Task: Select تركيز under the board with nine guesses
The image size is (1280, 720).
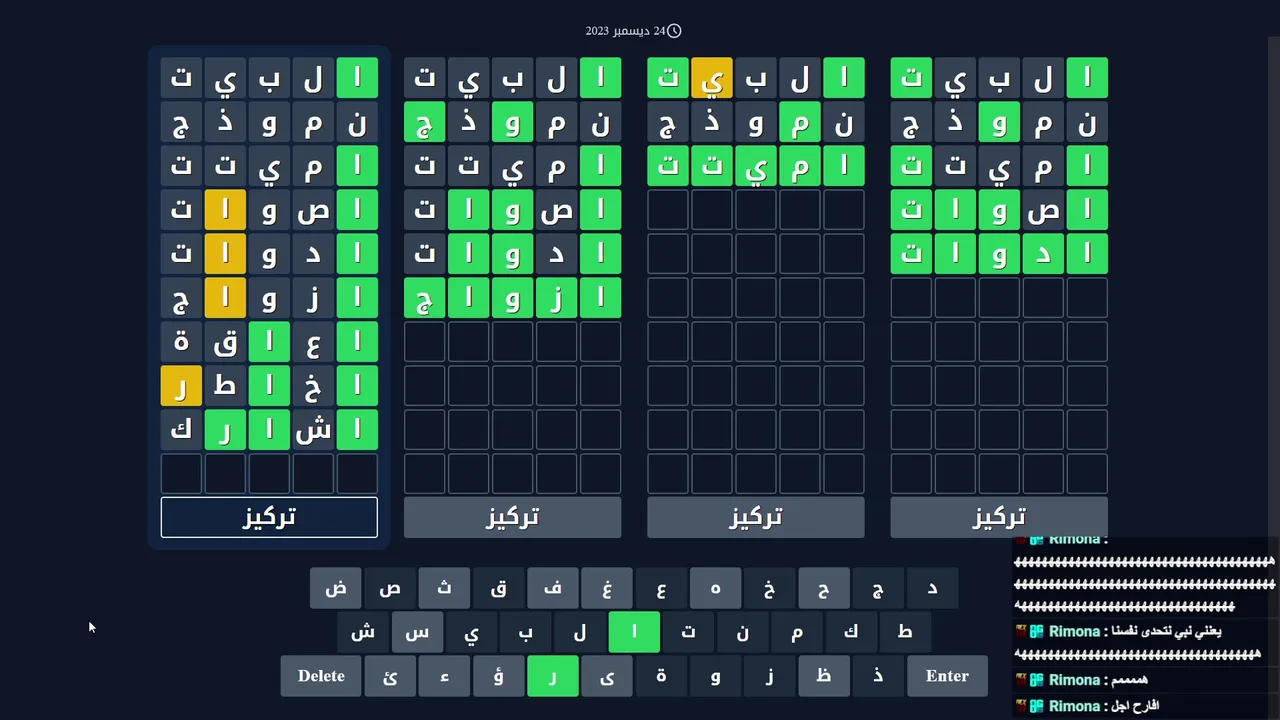Action: (x=269, y=517)
